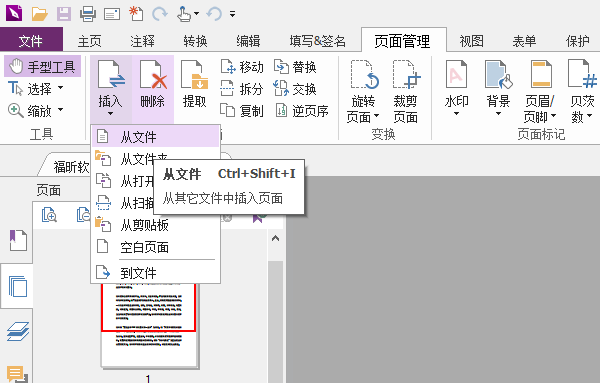Image resolution: width=600 pixels, height=383 pixels.
Task: Choose 从扫描 insert from scanner option
Action: (123, 203)
